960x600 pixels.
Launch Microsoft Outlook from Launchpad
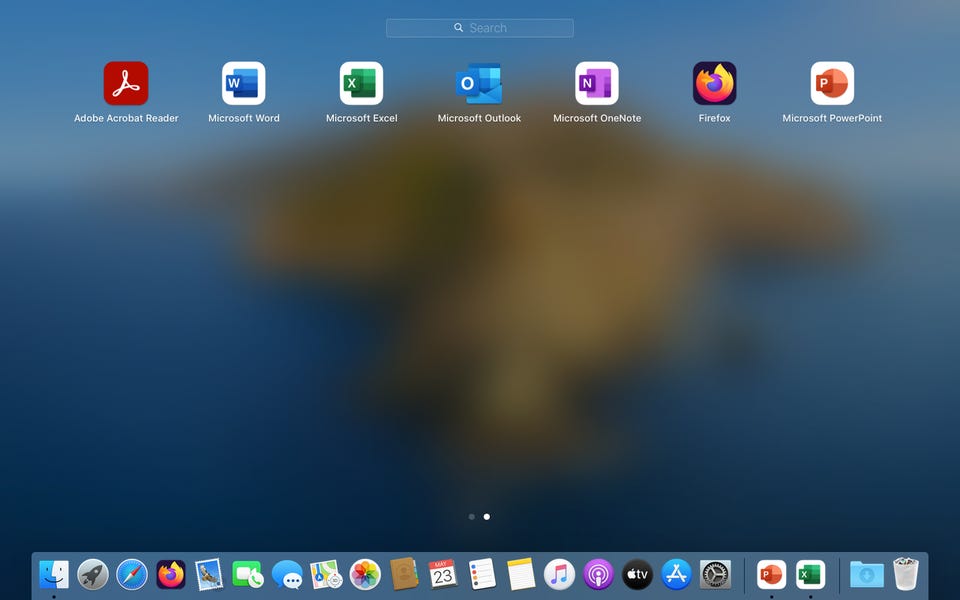[x=479, y=83]
